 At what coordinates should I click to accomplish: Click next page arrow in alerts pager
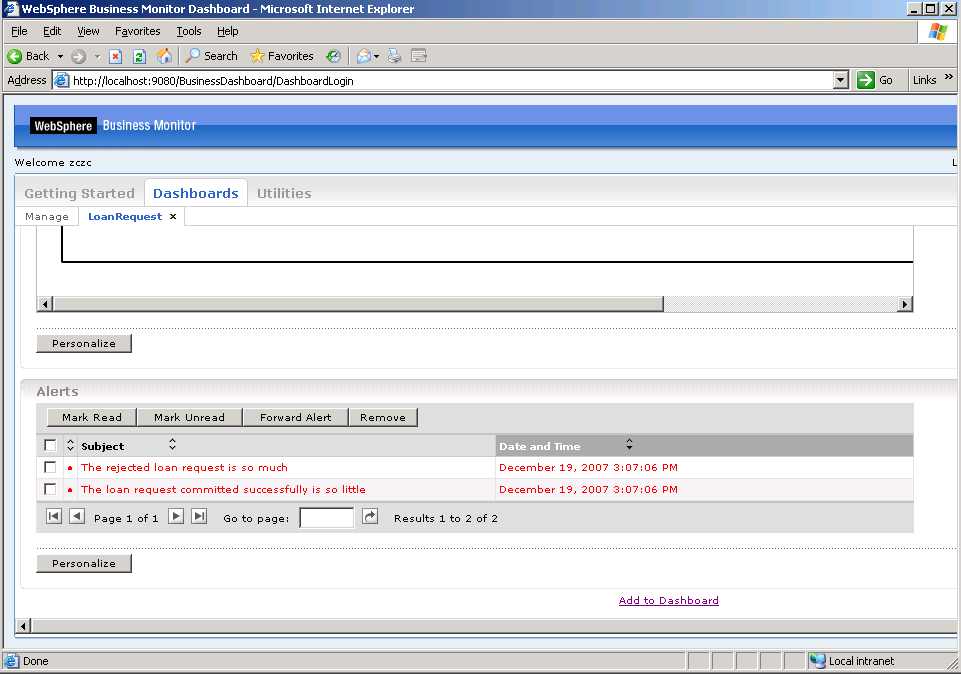tap(176, 517)
